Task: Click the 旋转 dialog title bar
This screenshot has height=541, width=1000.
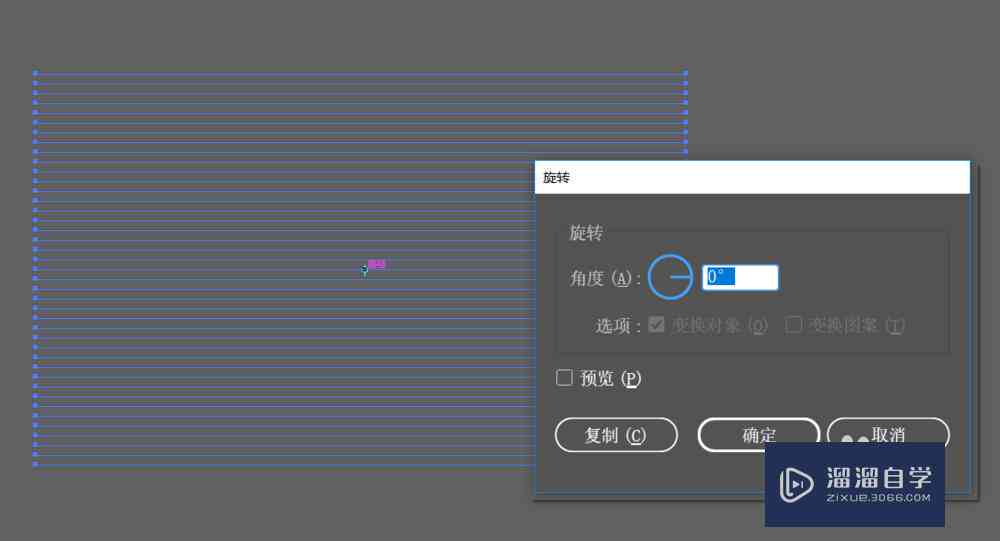Action: (x=752, y=177)
